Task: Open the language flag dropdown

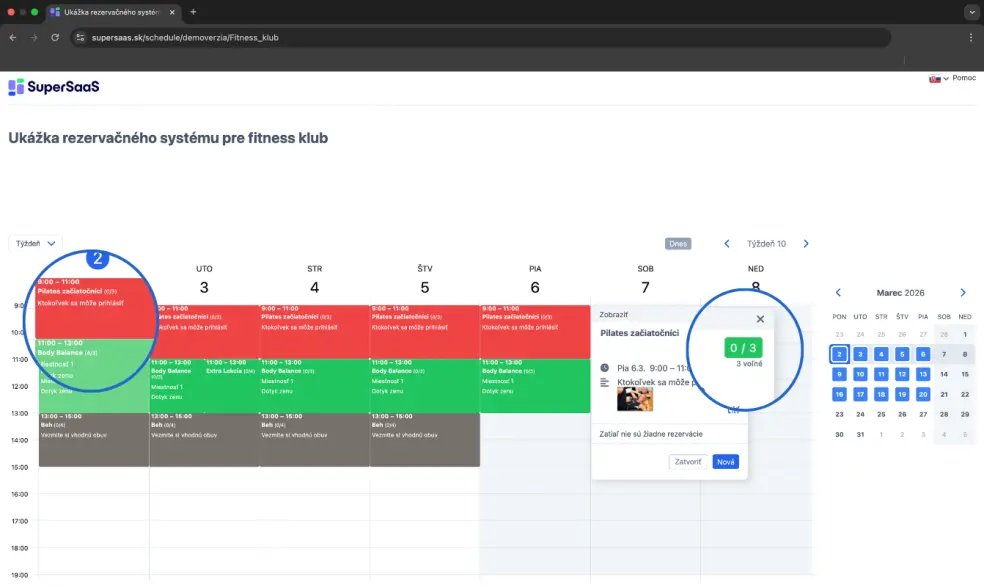Action: coord(936,78)
